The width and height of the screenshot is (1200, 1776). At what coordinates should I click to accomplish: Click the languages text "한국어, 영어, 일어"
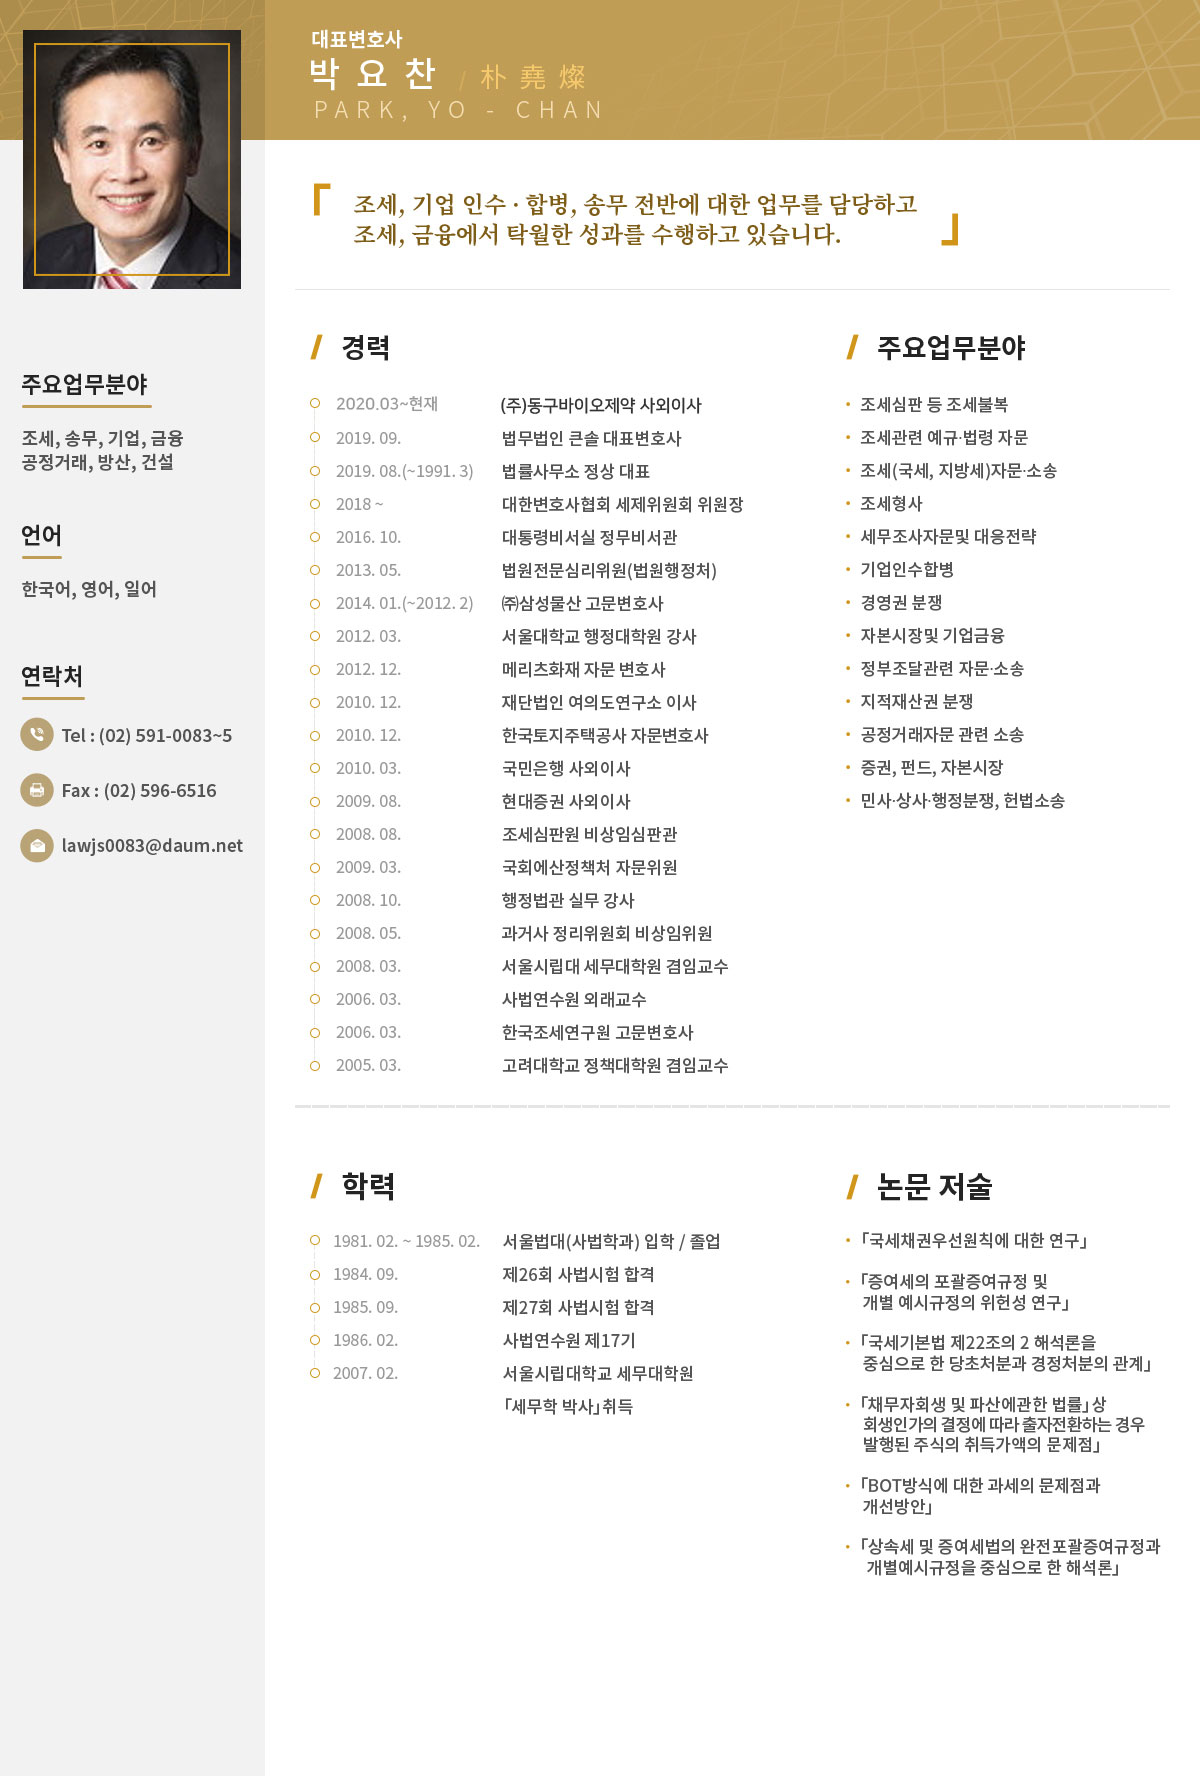89,590
